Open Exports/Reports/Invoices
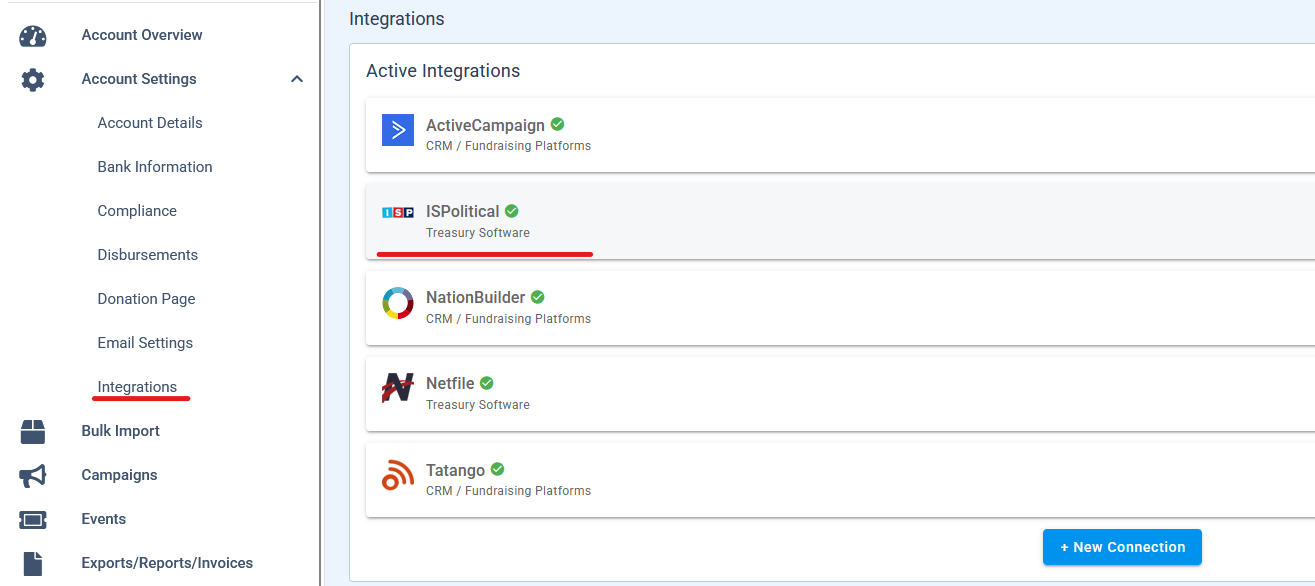1315x586 pixels. [x=167, y=563]
